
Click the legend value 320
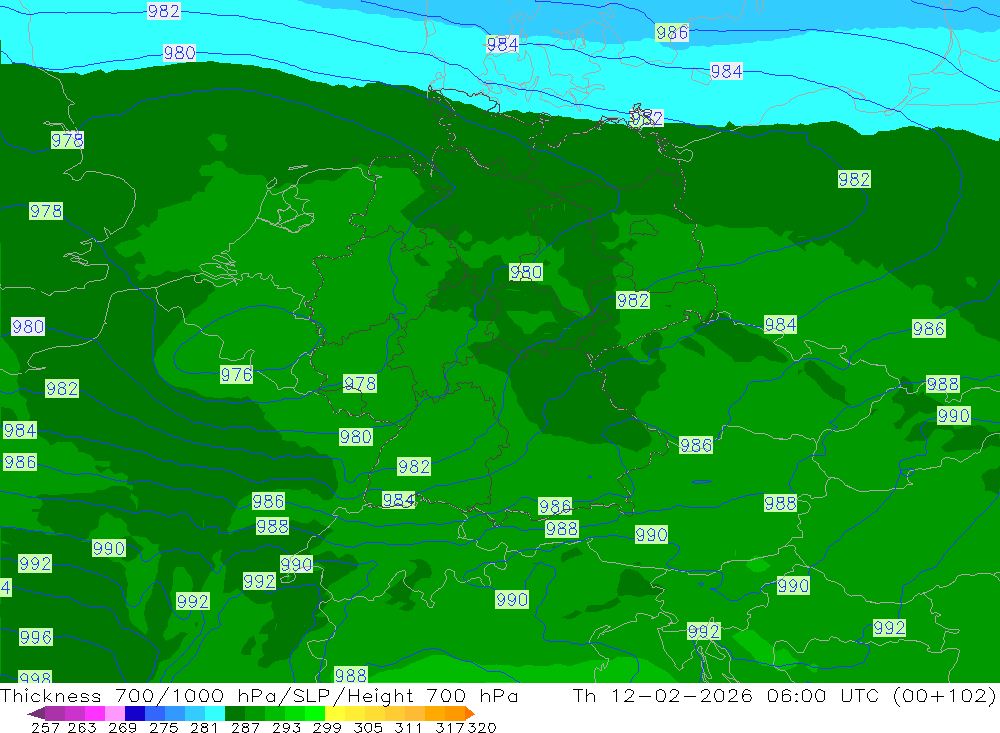click(482, 727)
